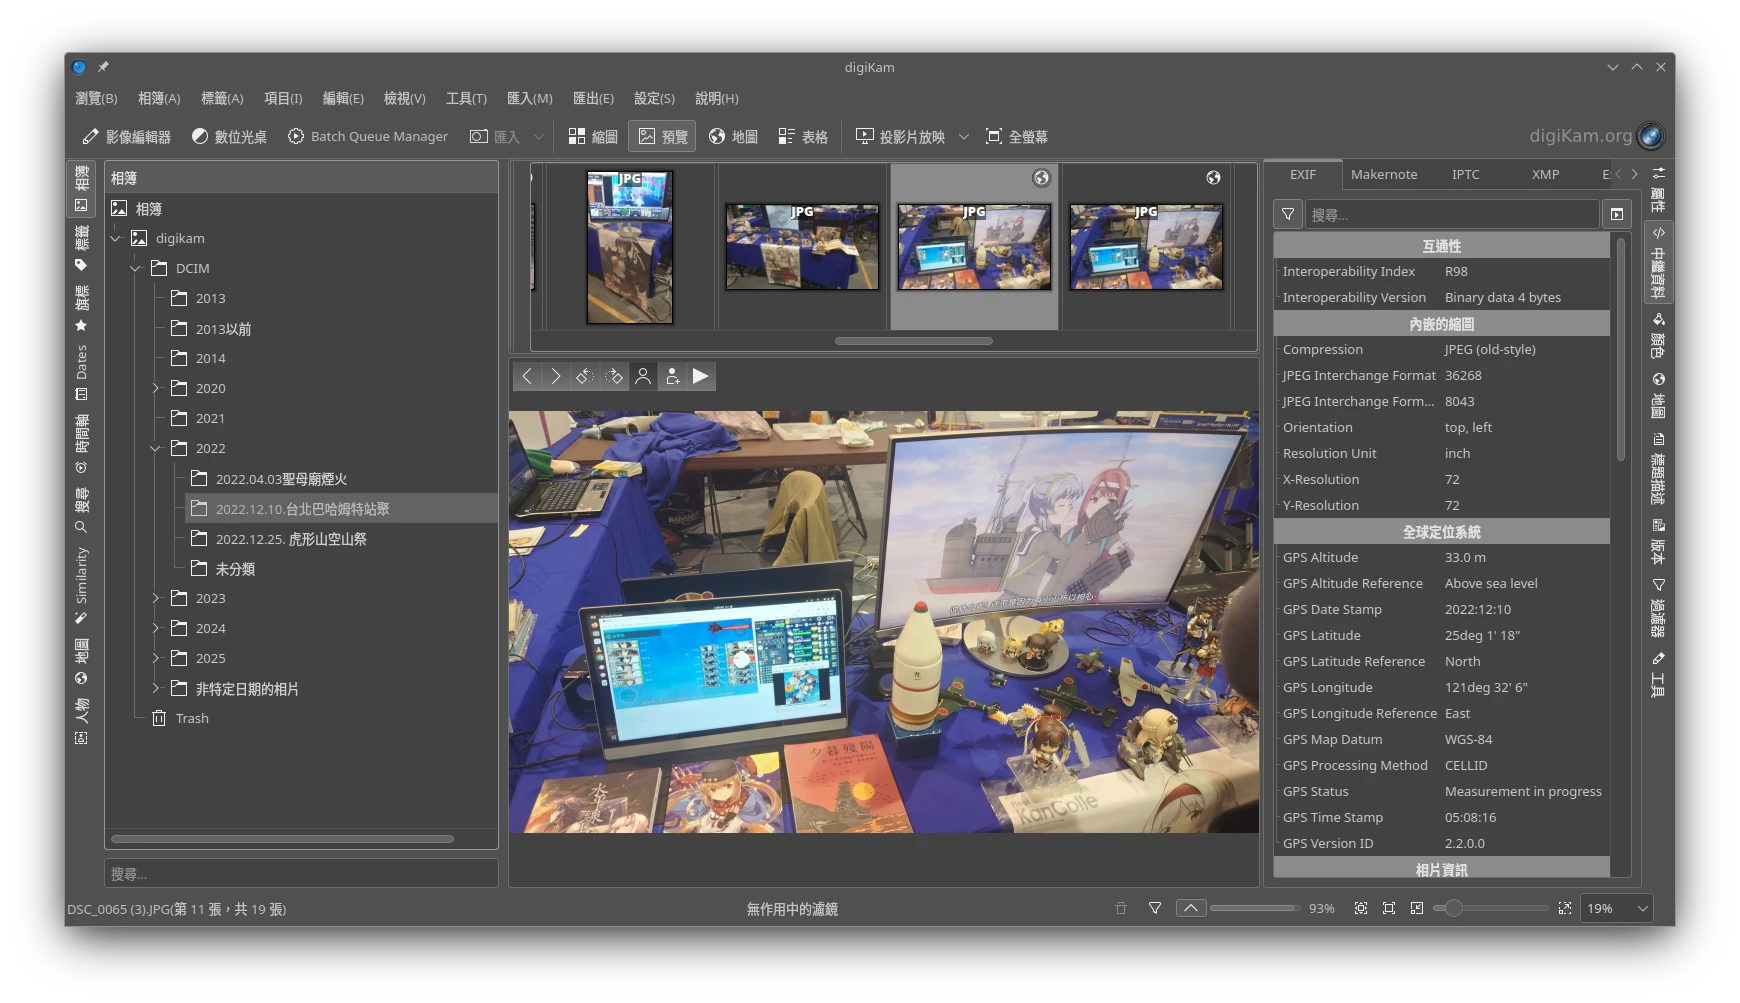Click the add face tag icon
Viewport: 1740px width, 1003px height.
click(672, 377)
